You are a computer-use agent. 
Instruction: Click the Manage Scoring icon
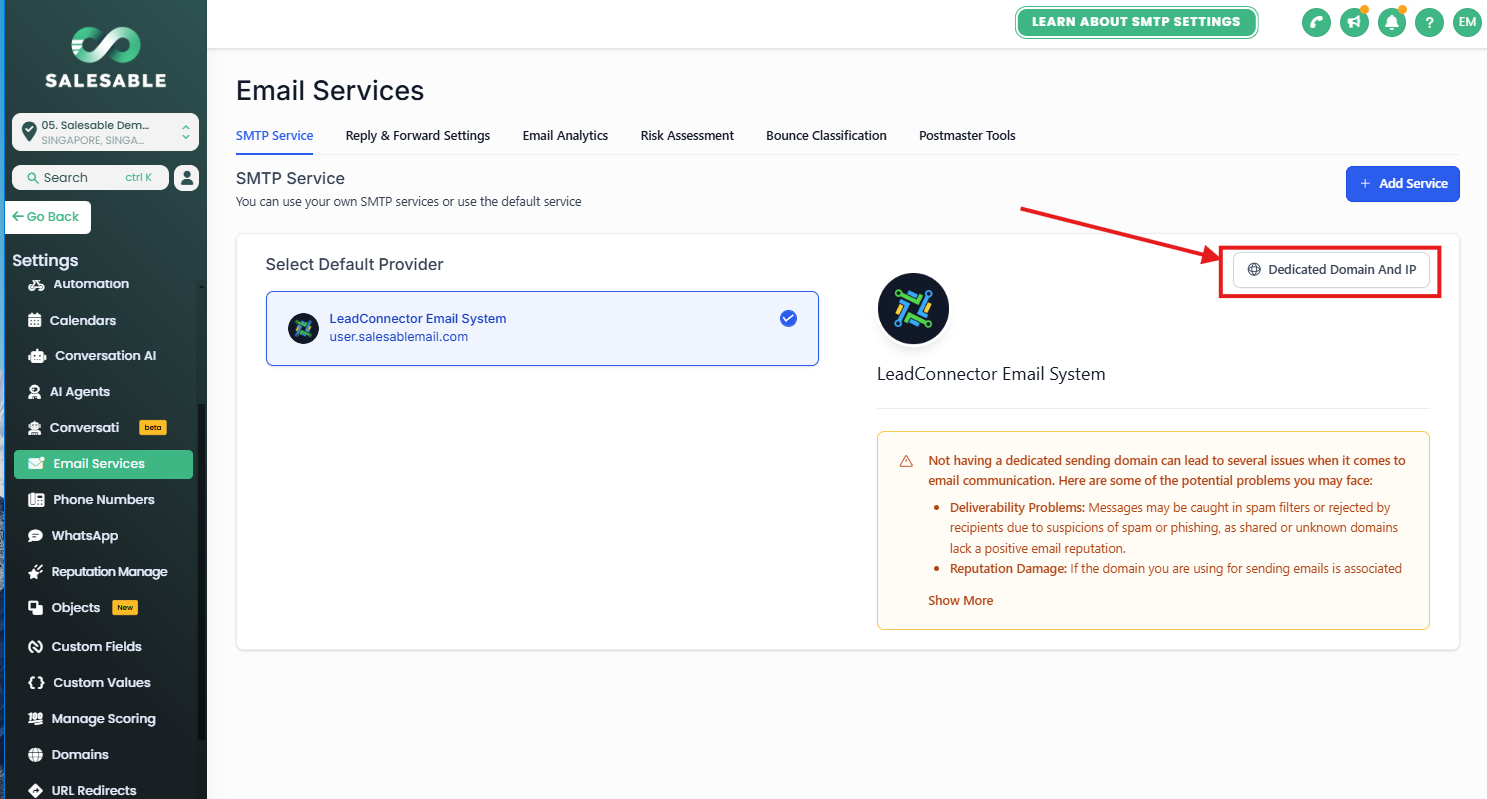[36, 719]
